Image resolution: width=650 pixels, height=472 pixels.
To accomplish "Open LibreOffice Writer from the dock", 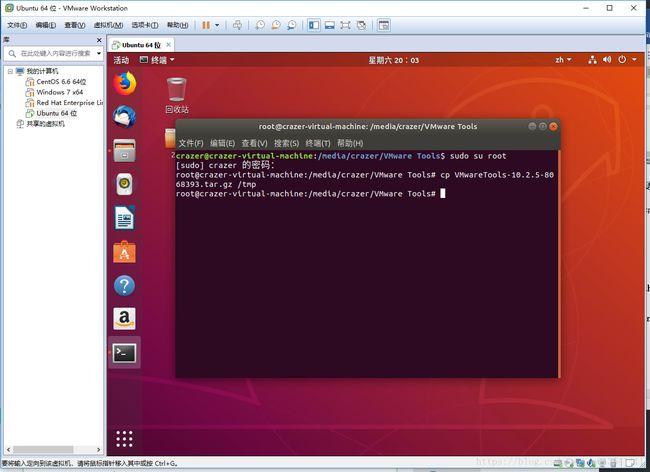I will 124,218.
